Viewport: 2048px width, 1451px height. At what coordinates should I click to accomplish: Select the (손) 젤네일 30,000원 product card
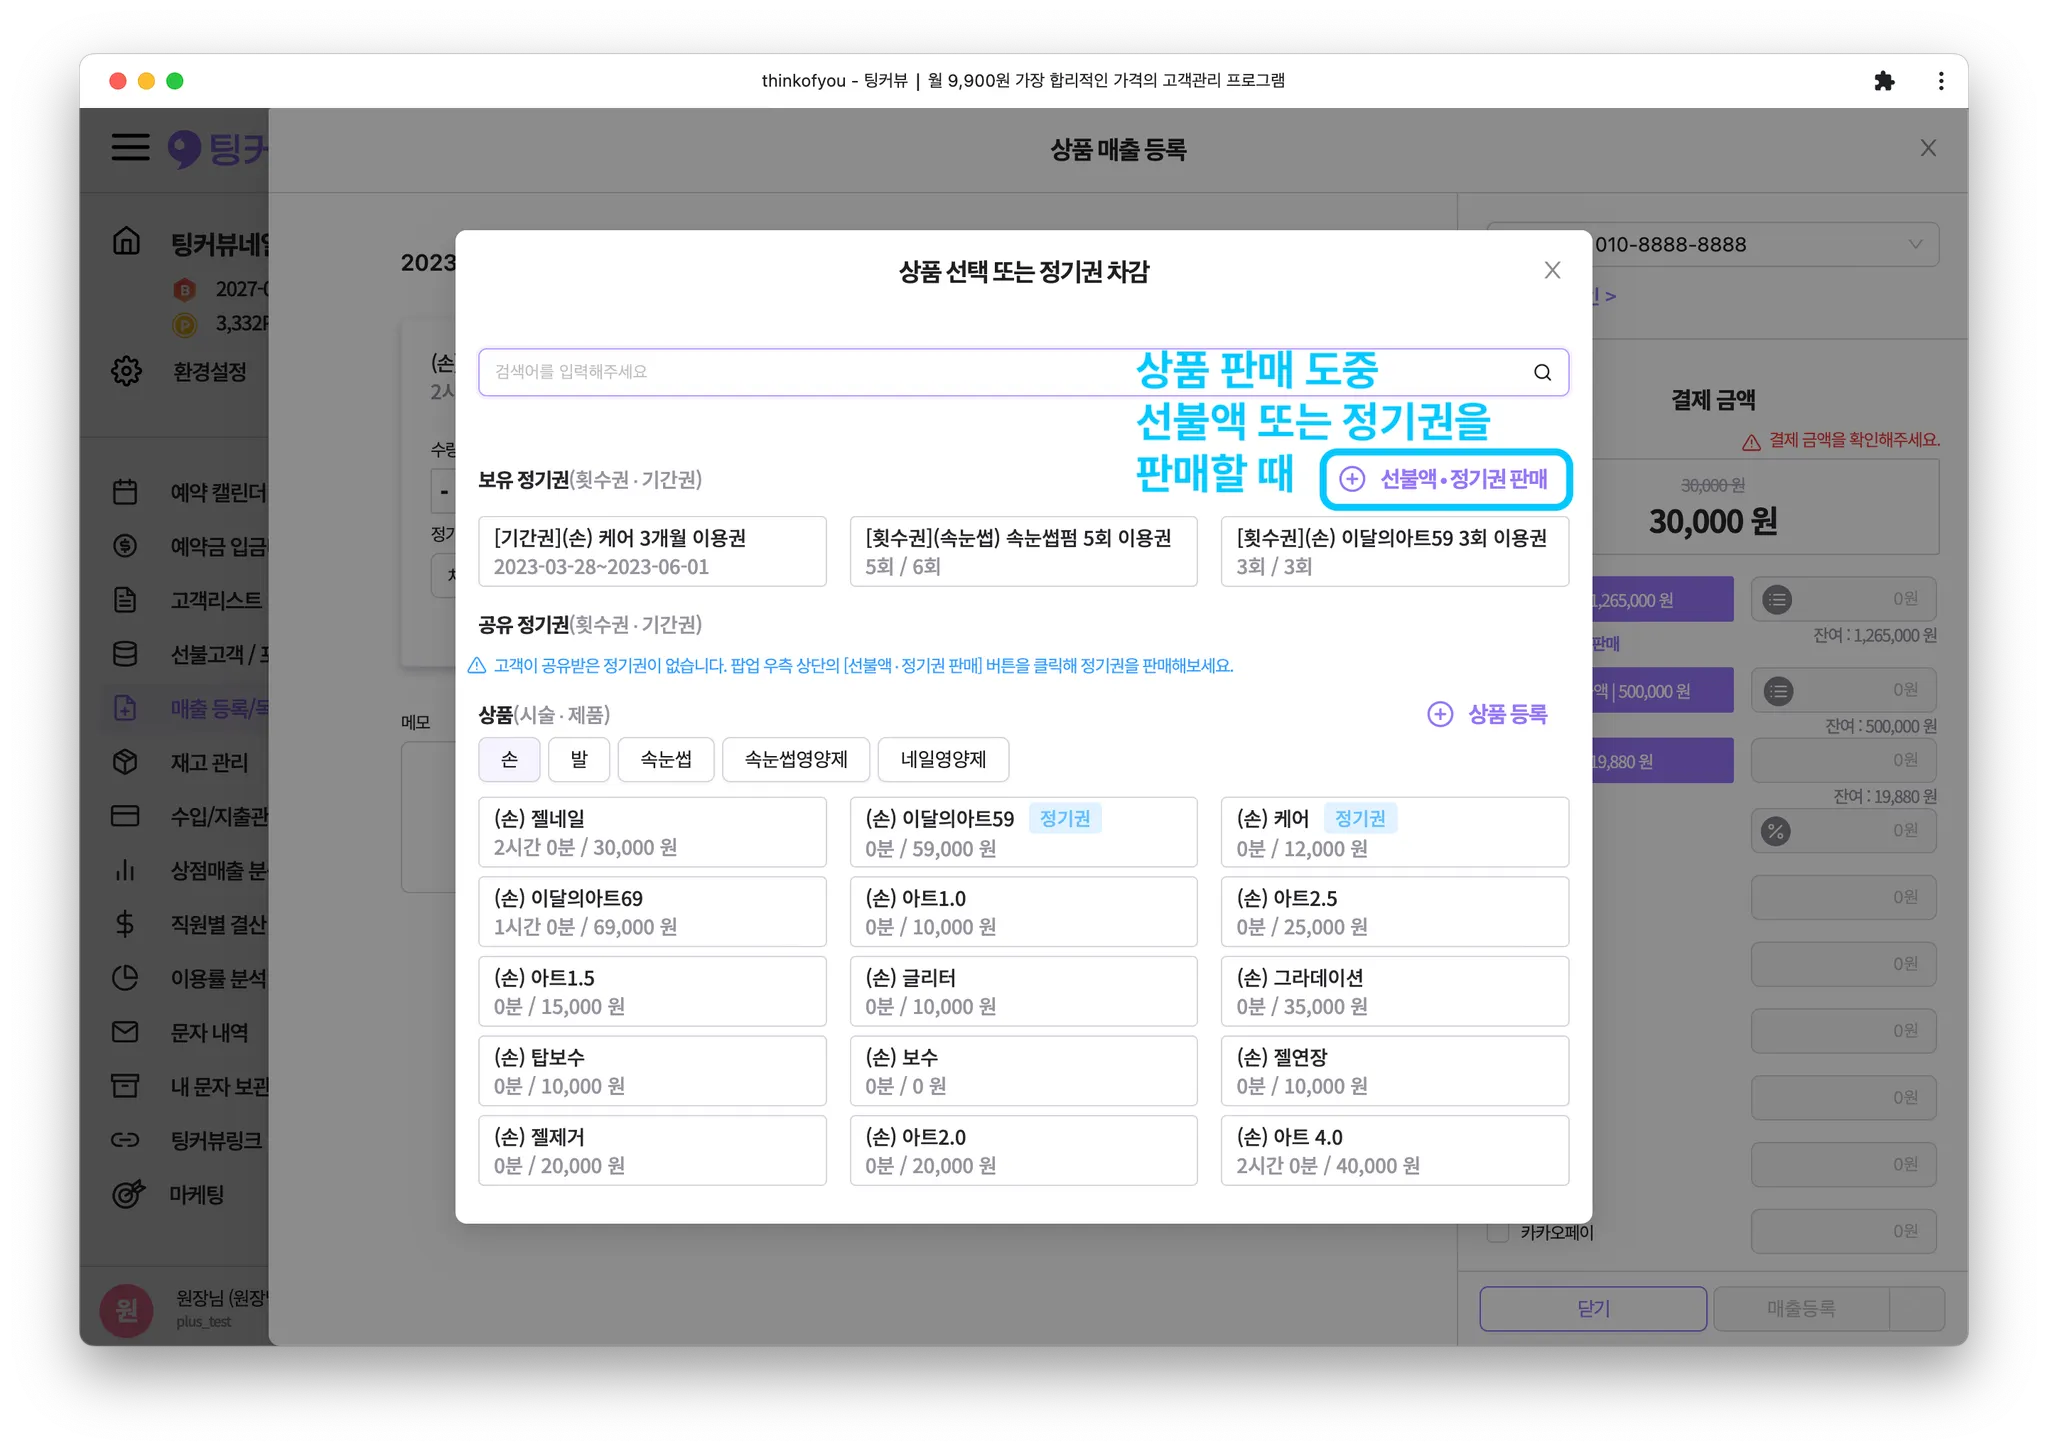(652, 832)
